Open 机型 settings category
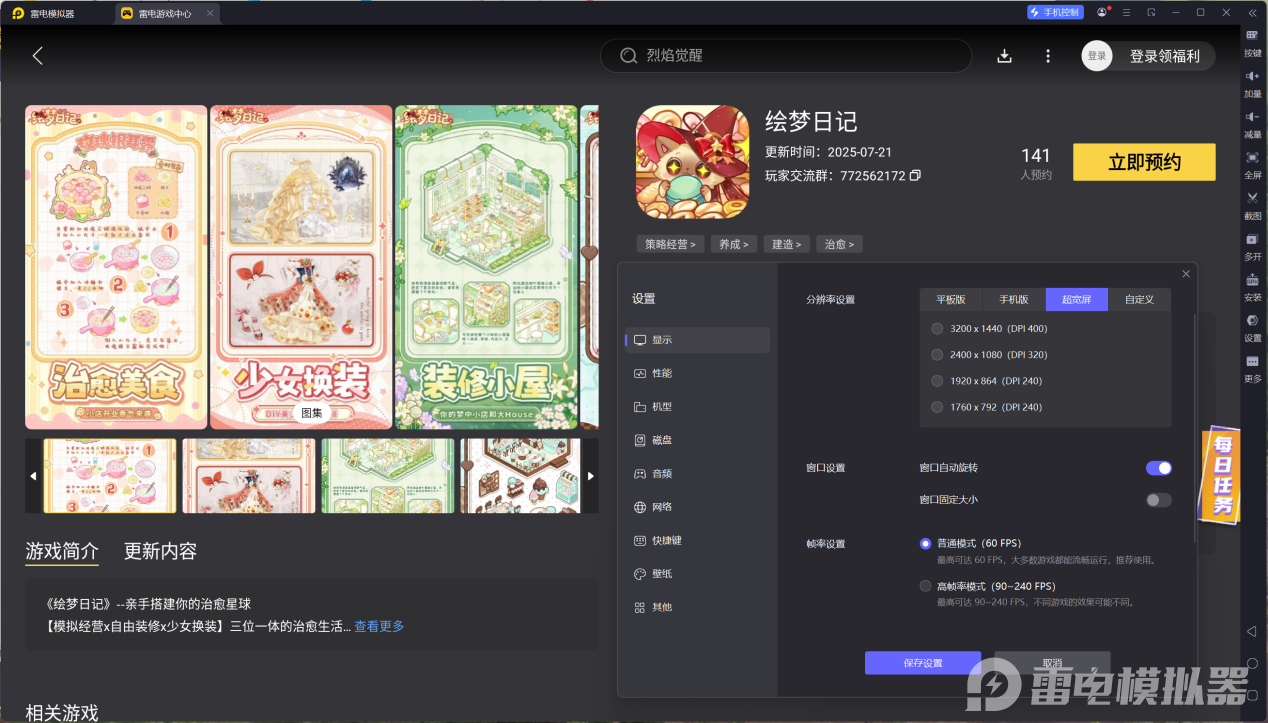 [x=698, y=407]
